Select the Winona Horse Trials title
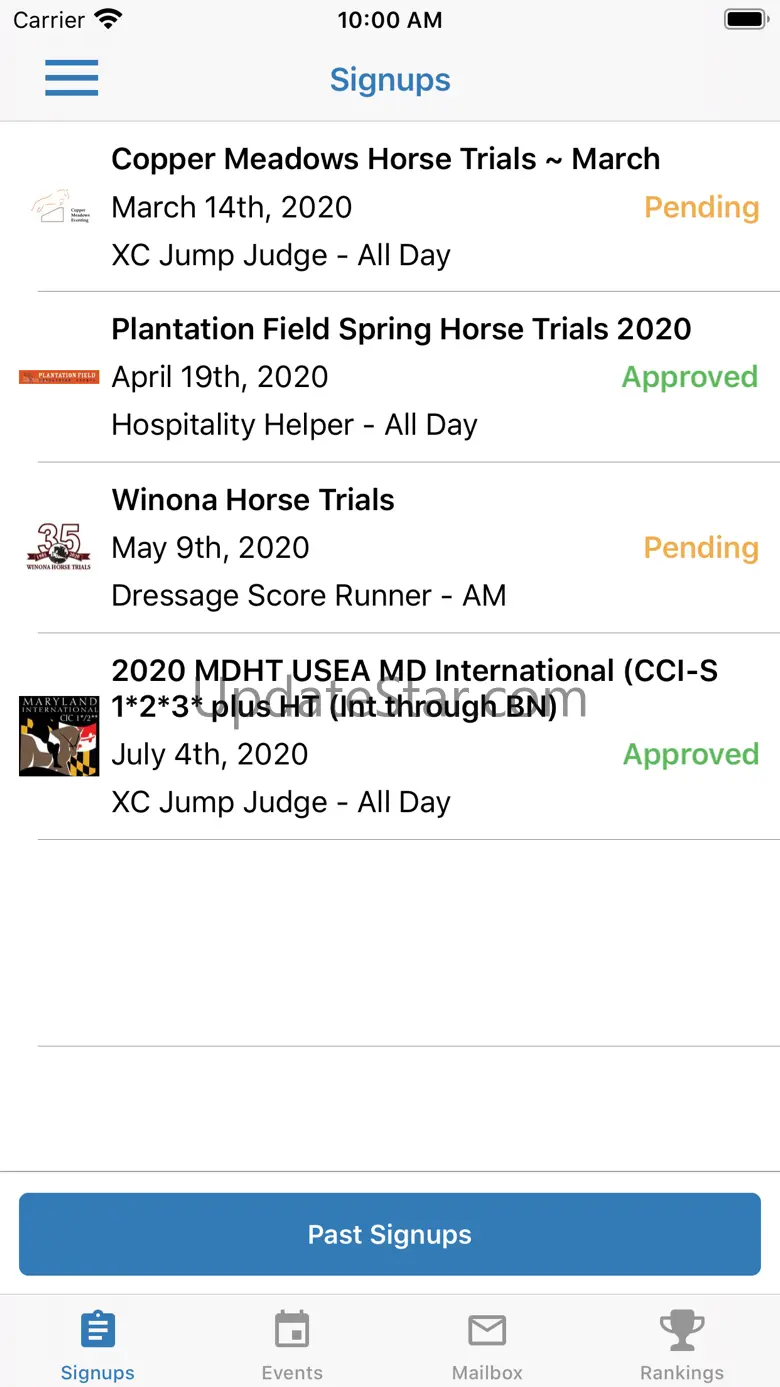The height and width of the screenshot is (1387, 780). [253, 500]
